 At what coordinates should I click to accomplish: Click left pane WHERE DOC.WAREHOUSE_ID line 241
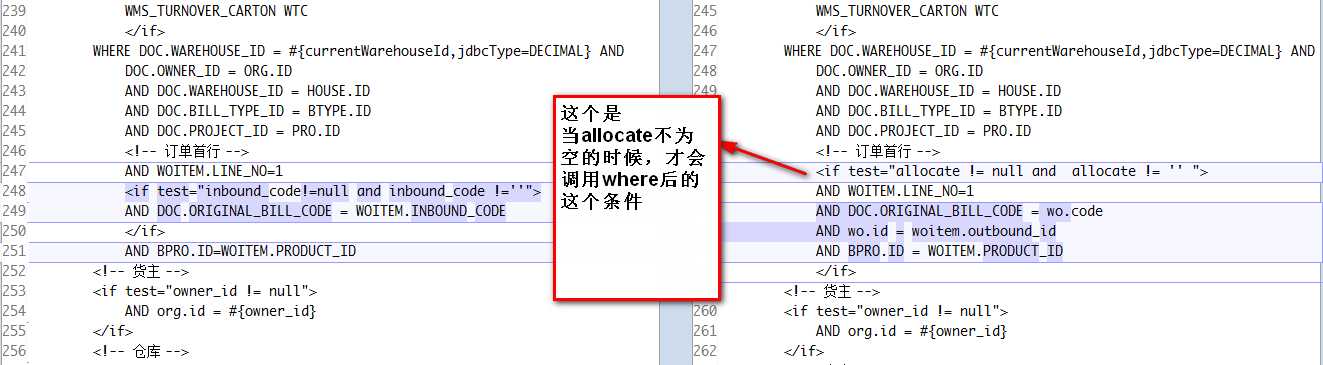(358, 51)
